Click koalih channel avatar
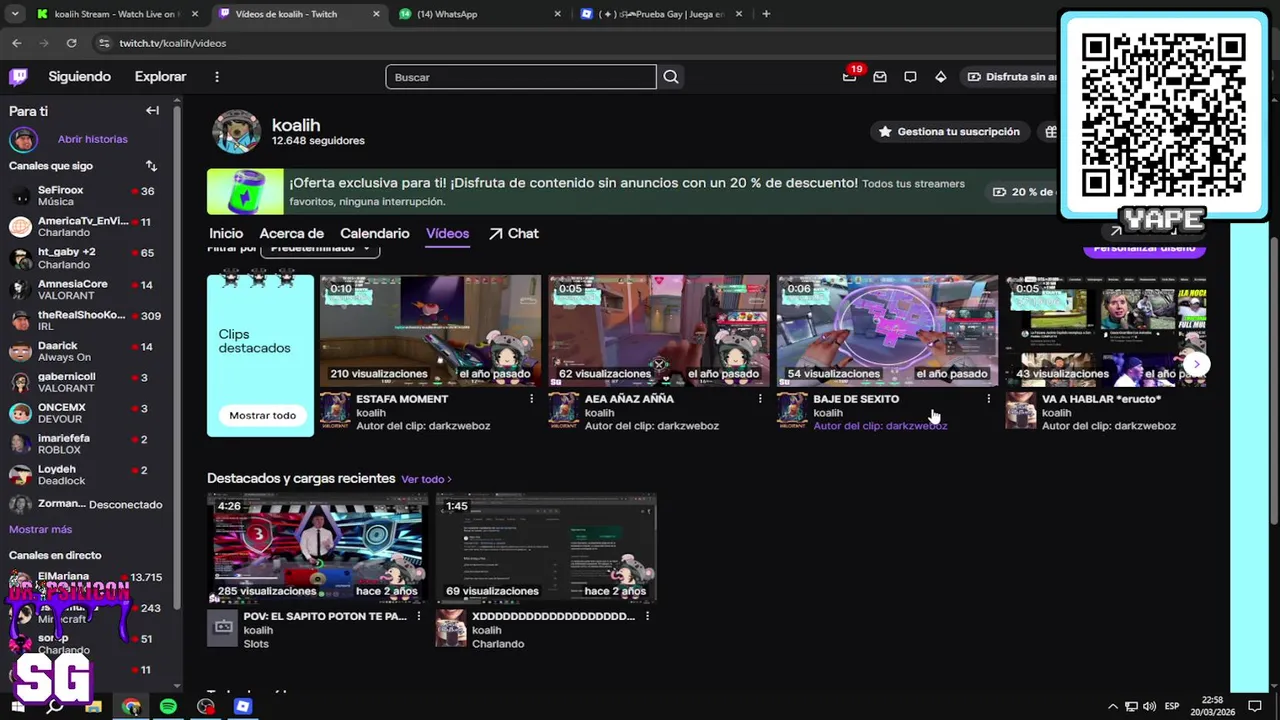The height and width of the screenshot is (720, 1280). point(237,132)
